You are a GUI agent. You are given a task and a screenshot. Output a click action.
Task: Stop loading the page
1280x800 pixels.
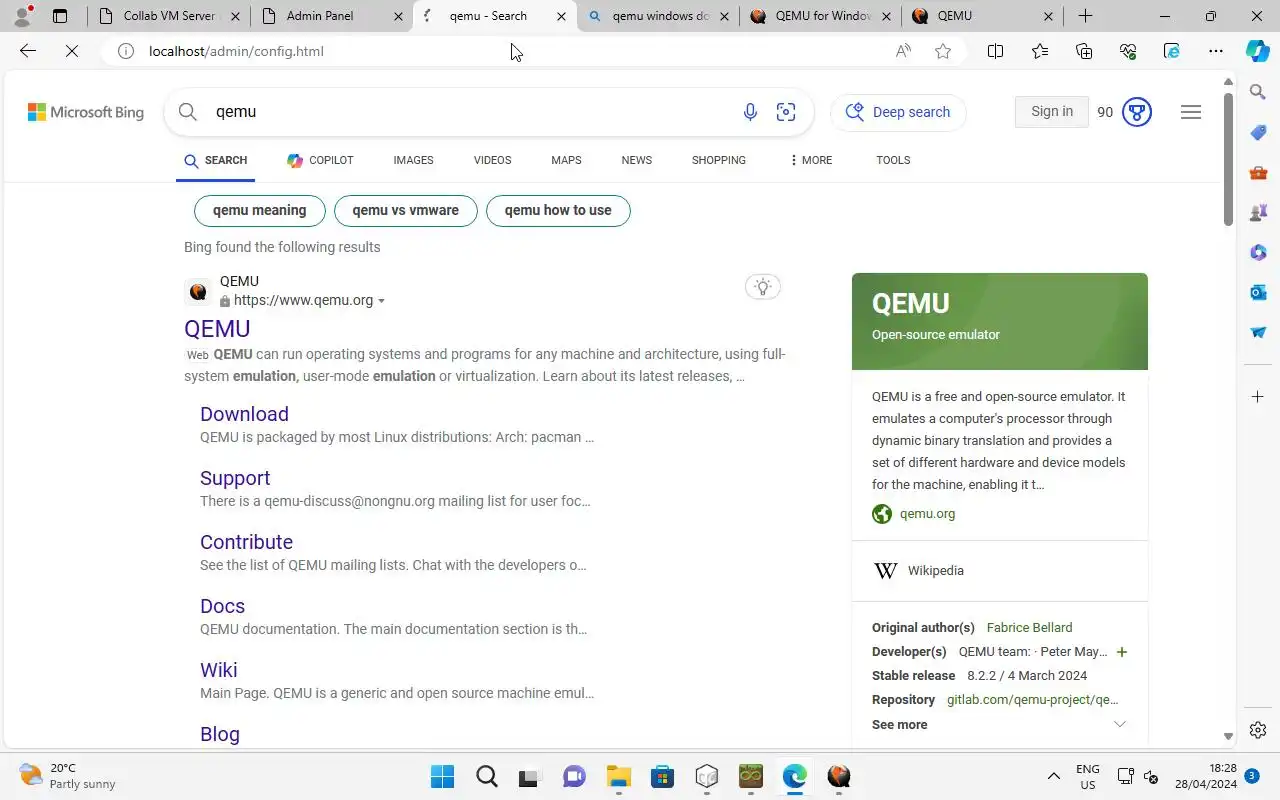[x=72, y=51]
